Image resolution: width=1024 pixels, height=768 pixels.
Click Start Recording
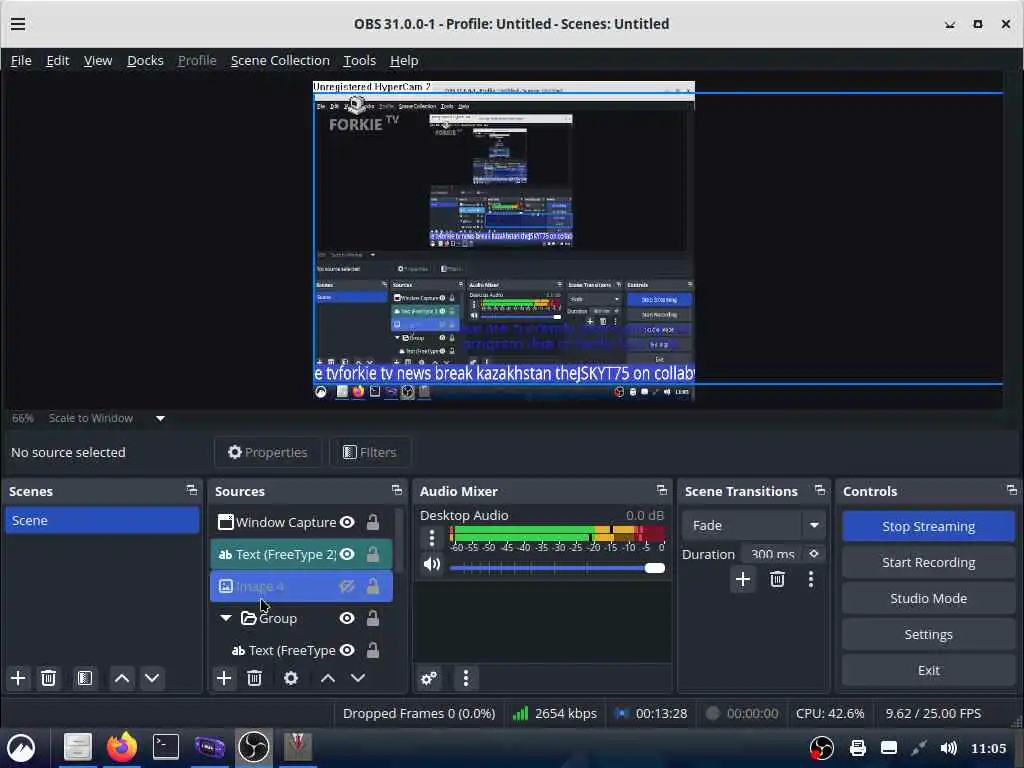pyautogui.click(x=928, y=562)
